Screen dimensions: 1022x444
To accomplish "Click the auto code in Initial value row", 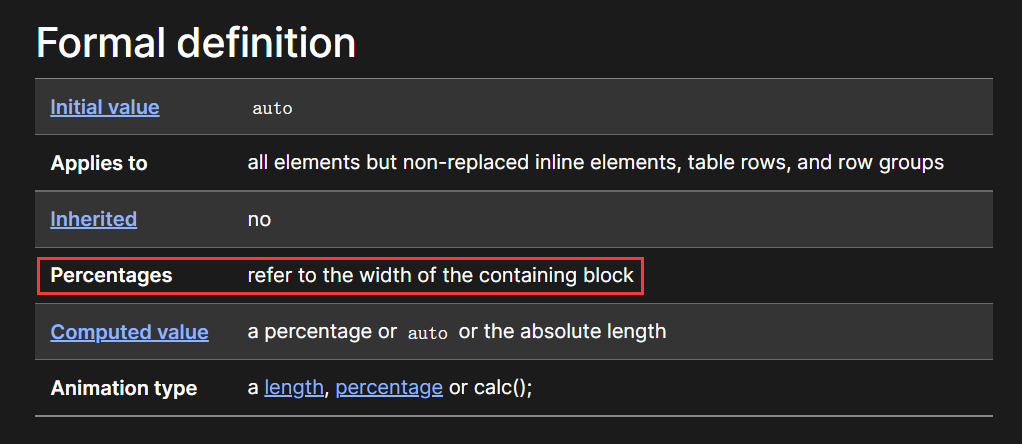I will (272, 108).
